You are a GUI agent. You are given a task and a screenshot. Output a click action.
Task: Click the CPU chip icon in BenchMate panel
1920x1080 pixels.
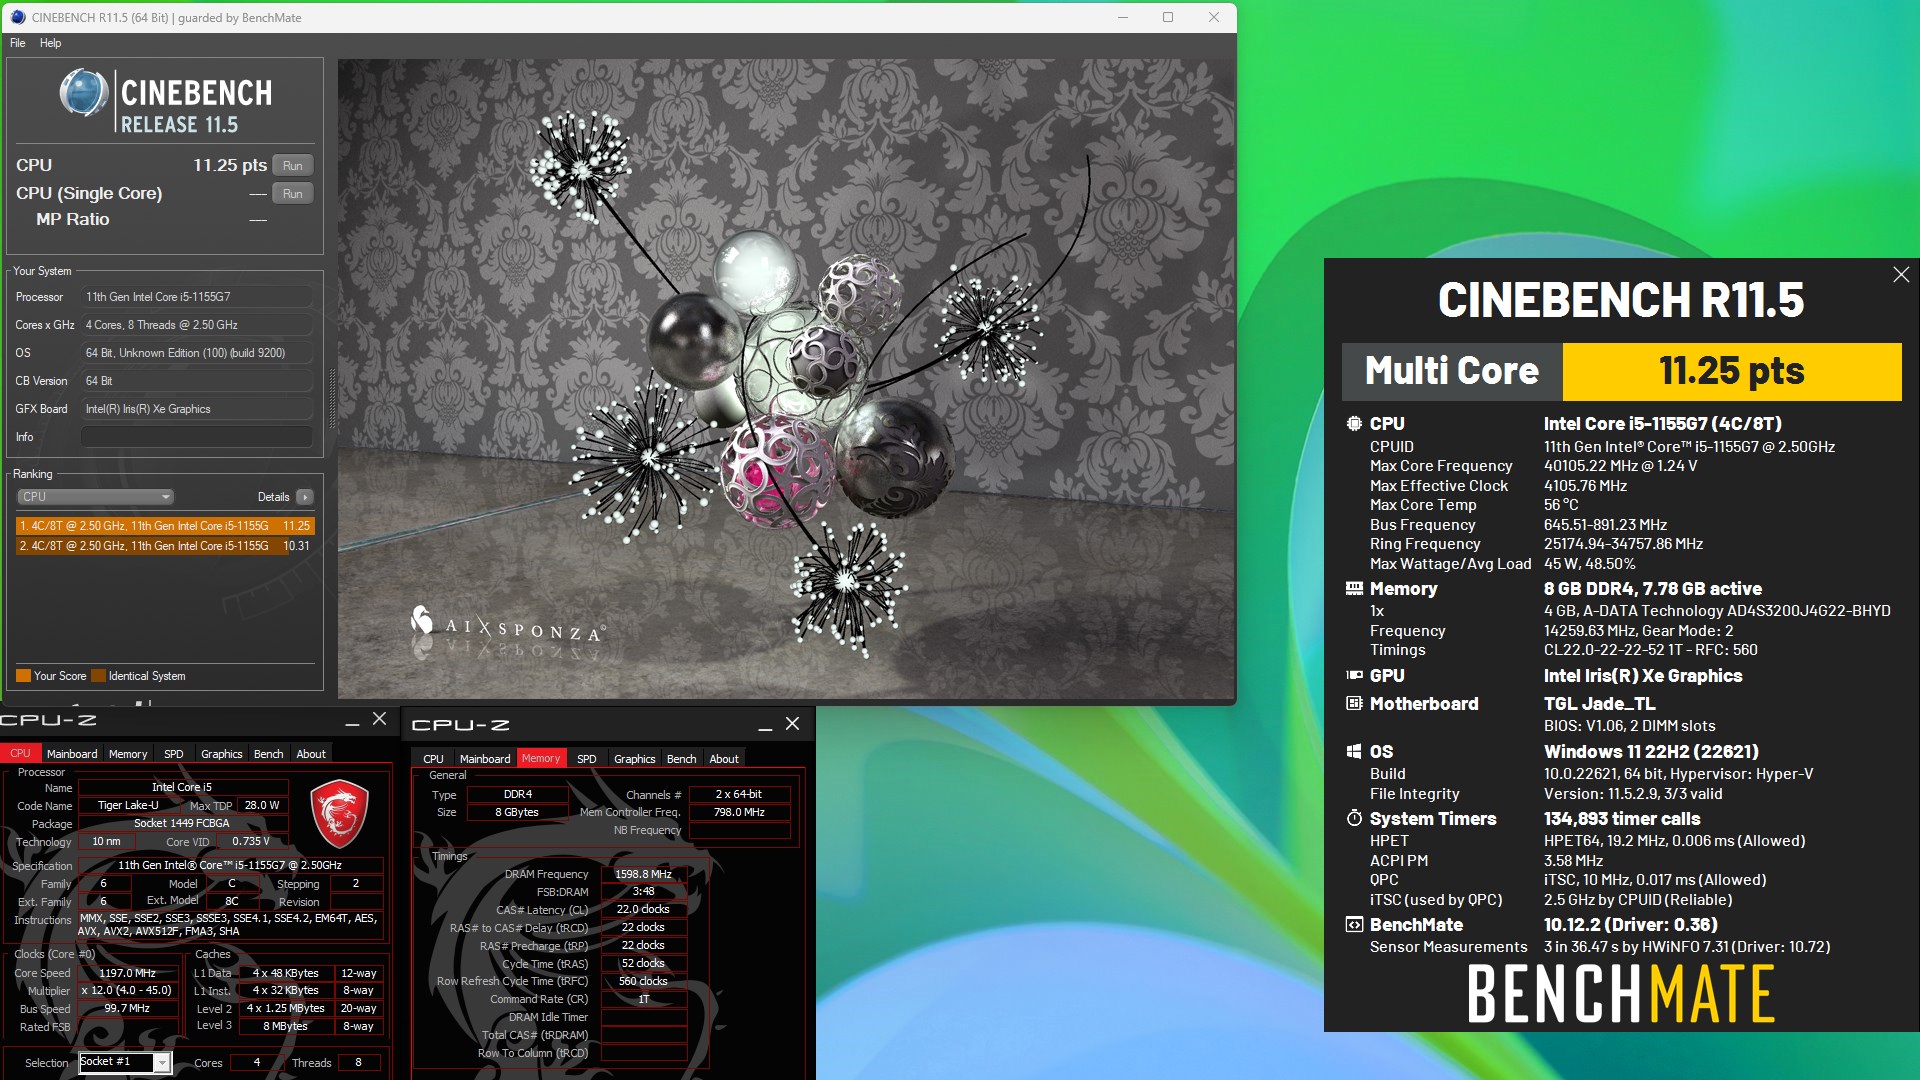tap(1354, 423)
